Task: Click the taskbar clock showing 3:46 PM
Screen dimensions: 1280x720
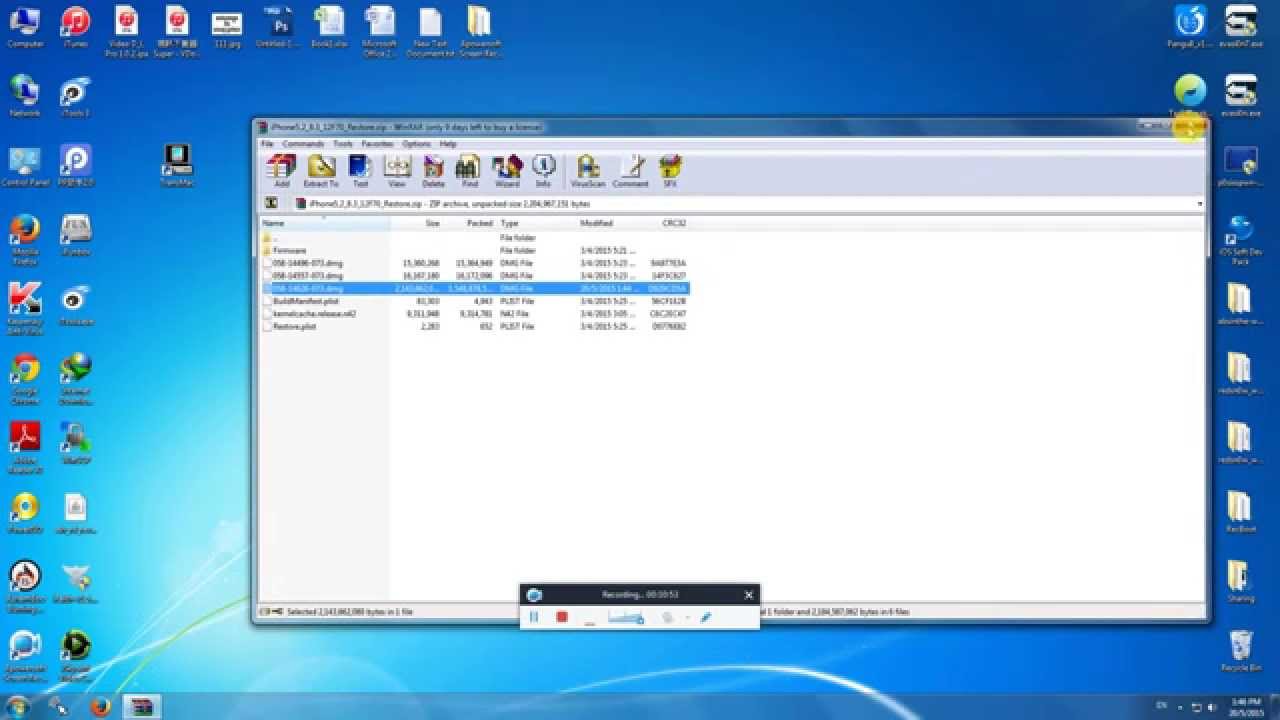Action: 1246,706
